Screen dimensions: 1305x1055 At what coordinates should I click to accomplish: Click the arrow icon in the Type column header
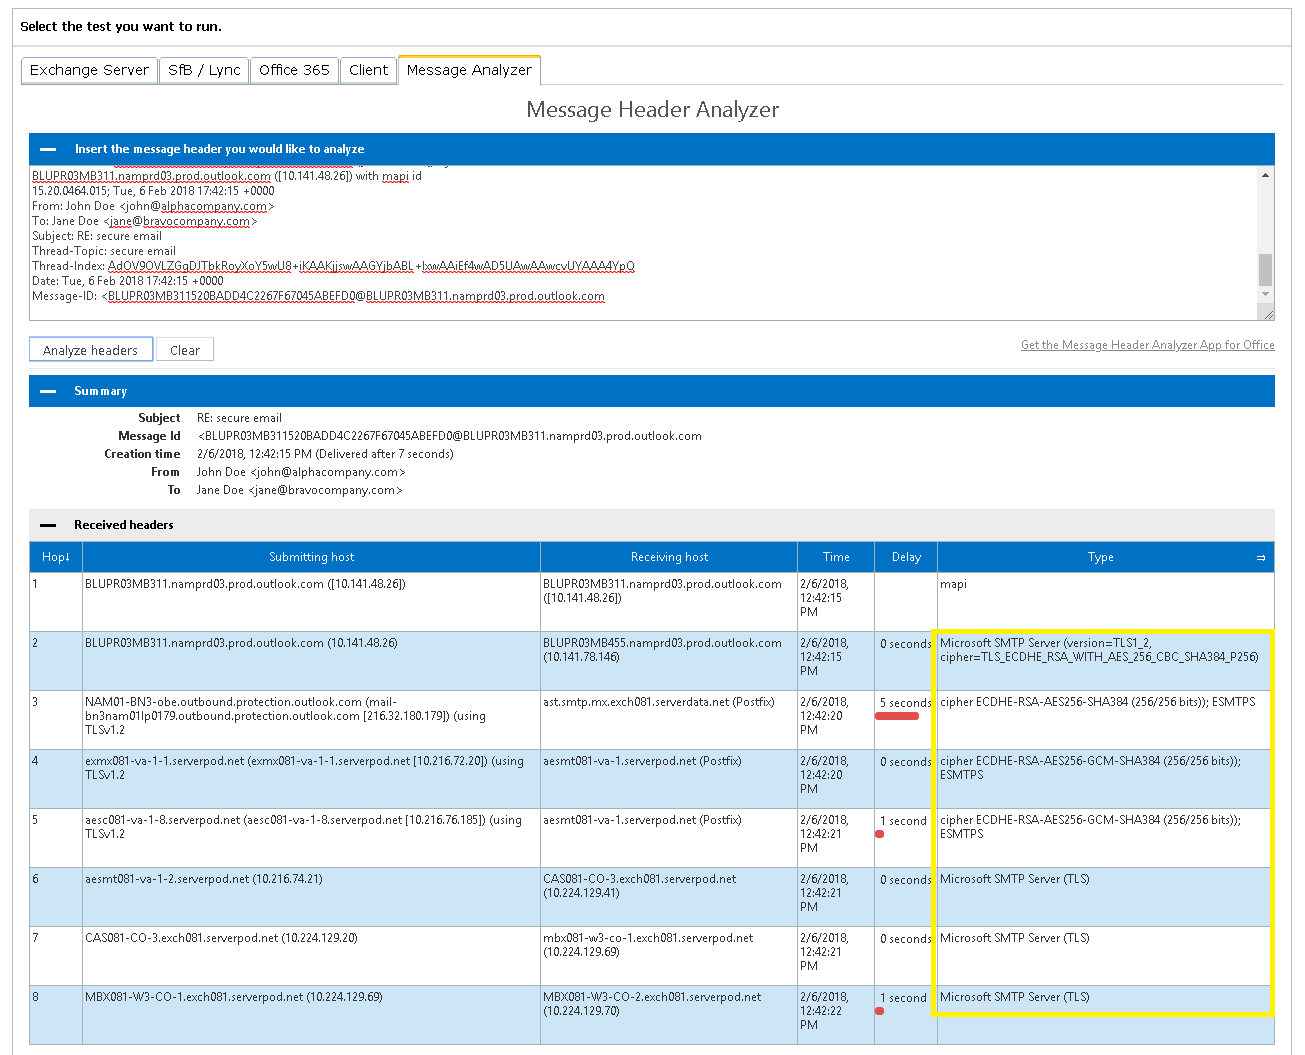1262,557
